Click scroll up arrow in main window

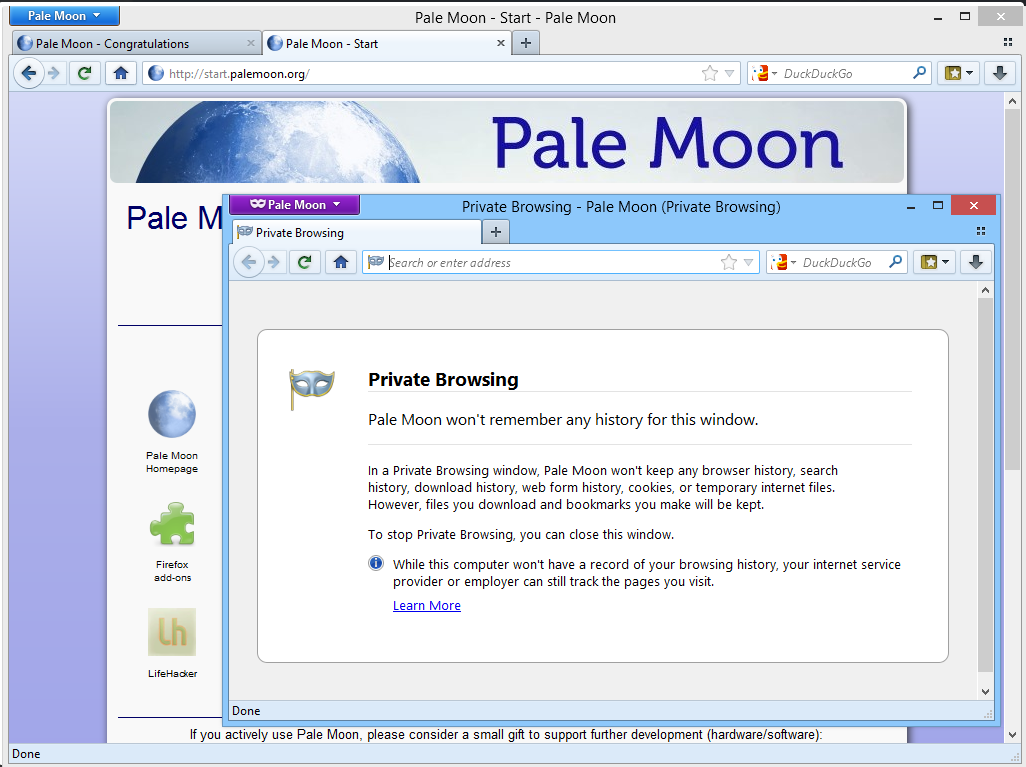pos(1012,101)
